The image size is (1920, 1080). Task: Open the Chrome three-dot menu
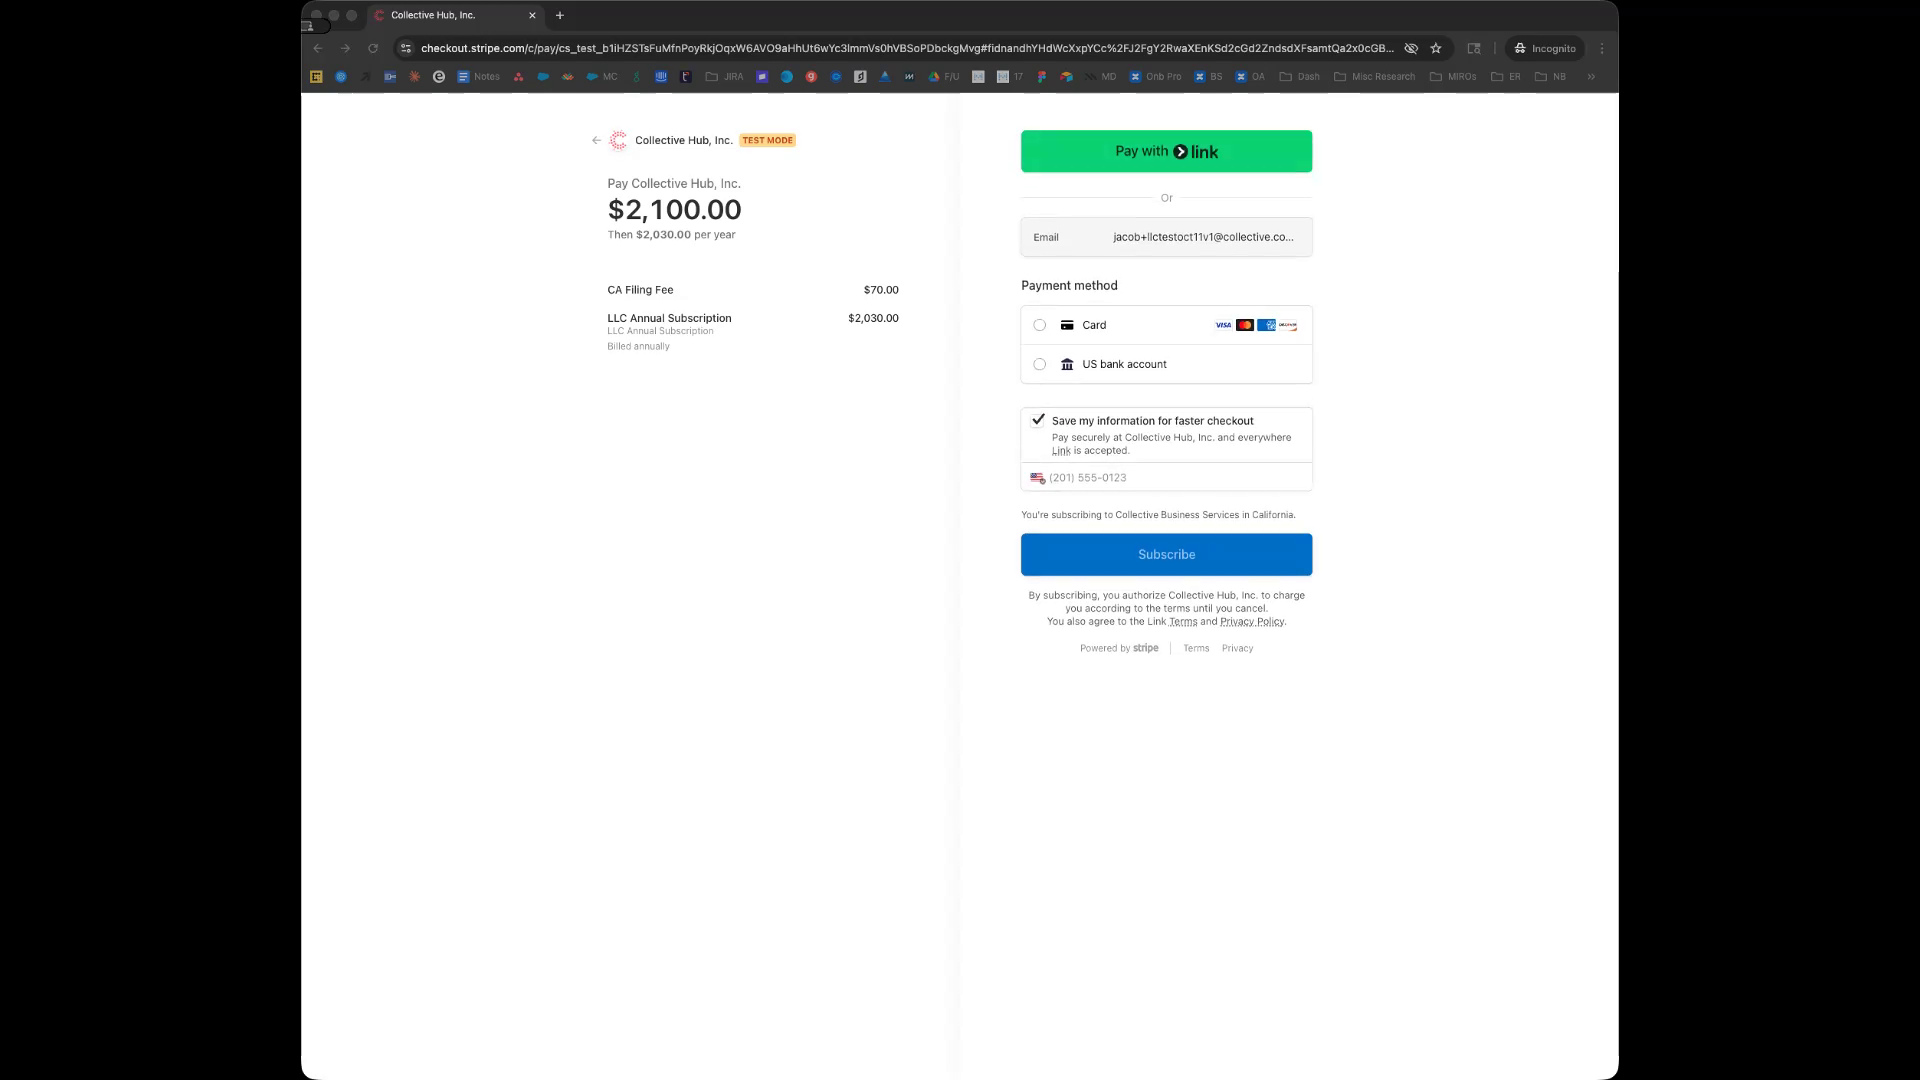click(1602, 48)
